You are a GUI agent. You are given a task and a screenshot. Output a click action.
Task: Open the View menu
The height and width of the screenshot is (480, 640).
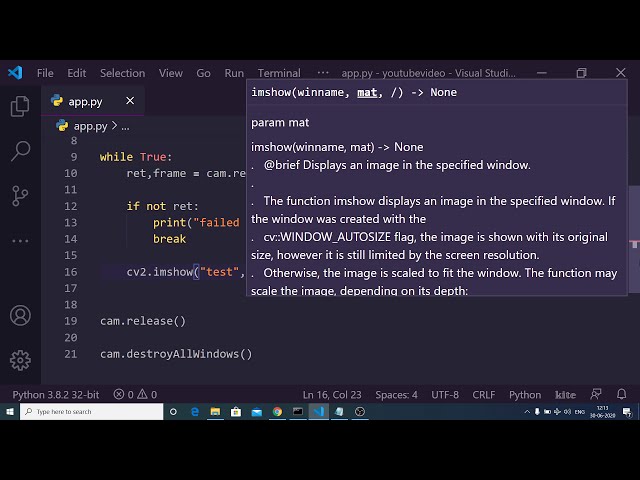click(x=171, y=73)
